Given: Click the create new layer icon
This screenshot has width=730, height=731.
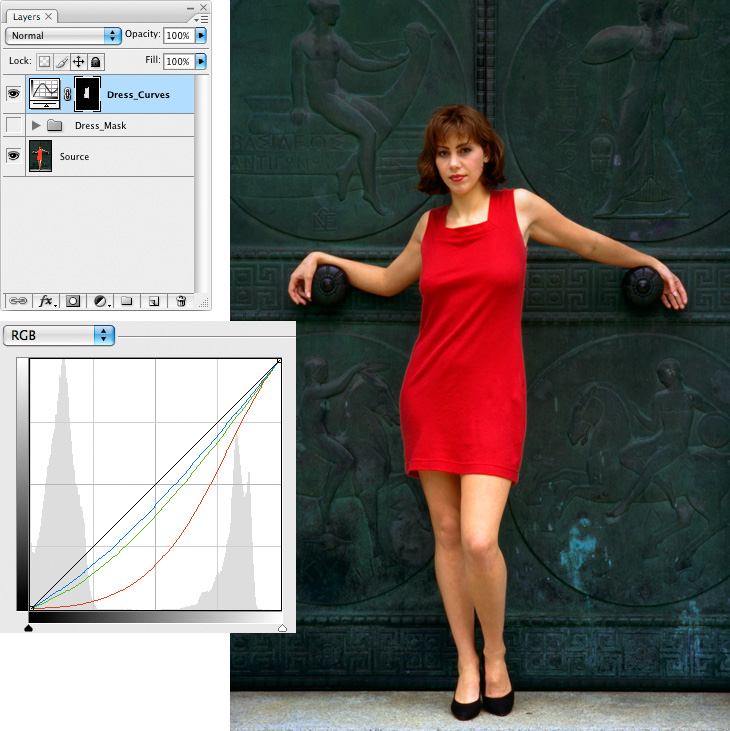Looking at the screenshot, I should tap(154, 300).
